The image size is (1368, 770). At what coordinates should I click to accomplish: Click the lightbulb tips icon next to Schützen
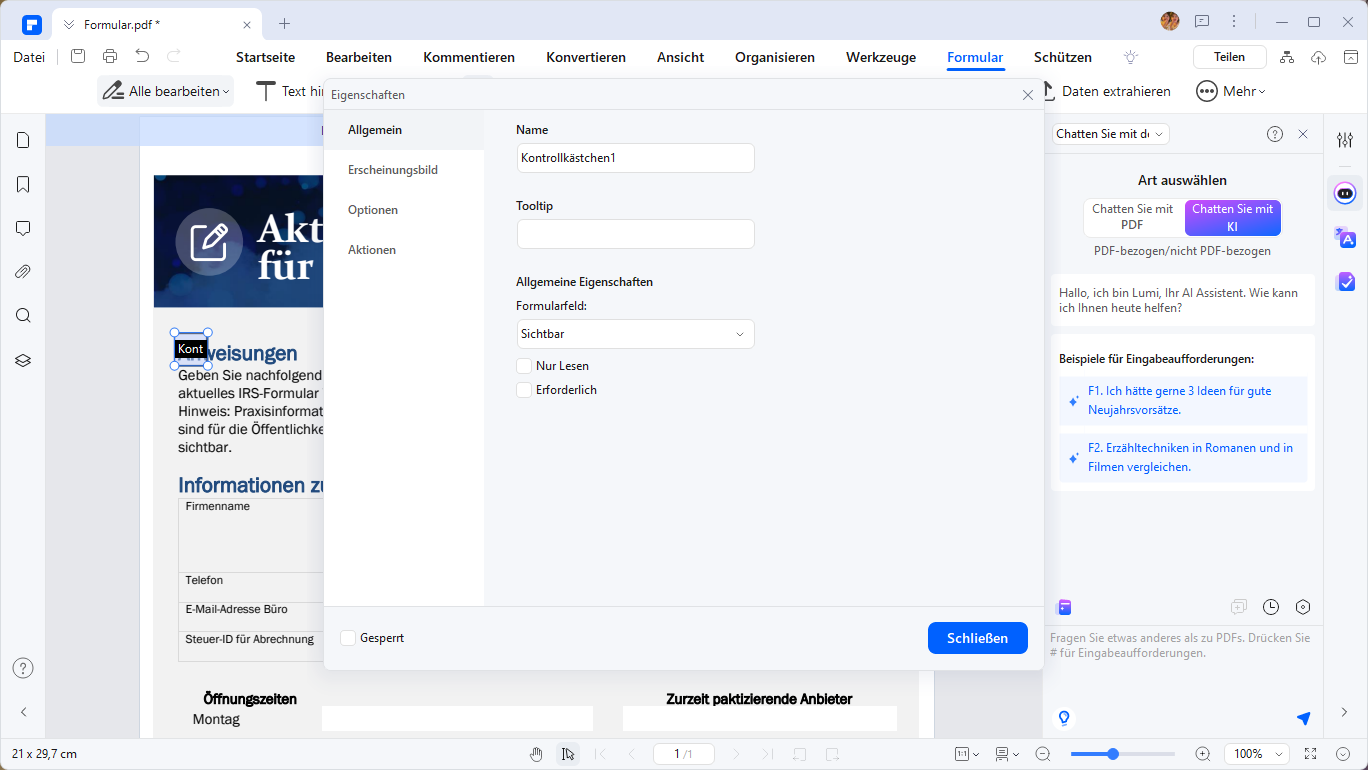[x=1131, y=57]
